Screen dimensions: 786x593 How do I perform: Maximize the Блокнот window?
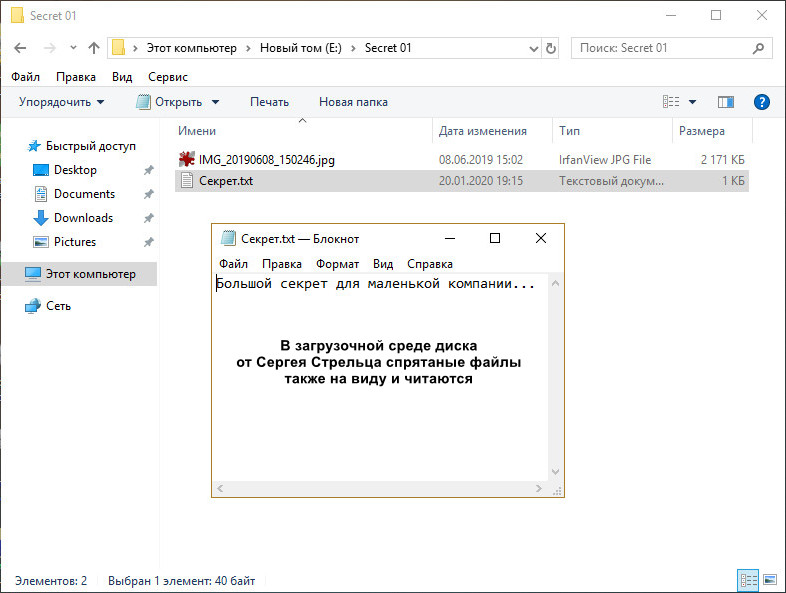click(x=495, y=238)
